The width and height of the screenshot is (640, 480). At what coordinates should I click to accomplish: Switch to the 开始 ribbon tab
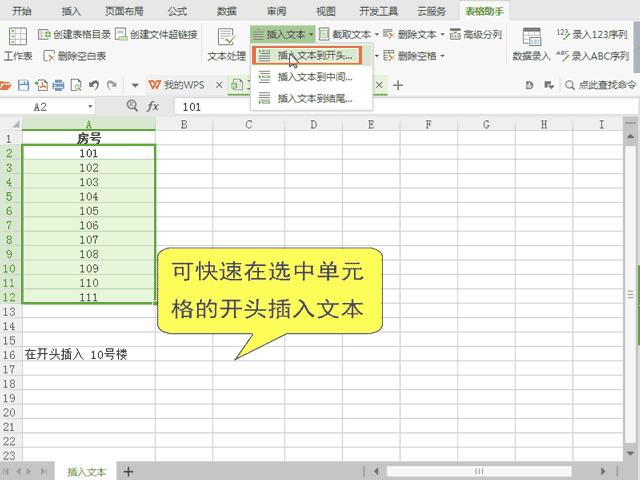(x=22, y=11)
